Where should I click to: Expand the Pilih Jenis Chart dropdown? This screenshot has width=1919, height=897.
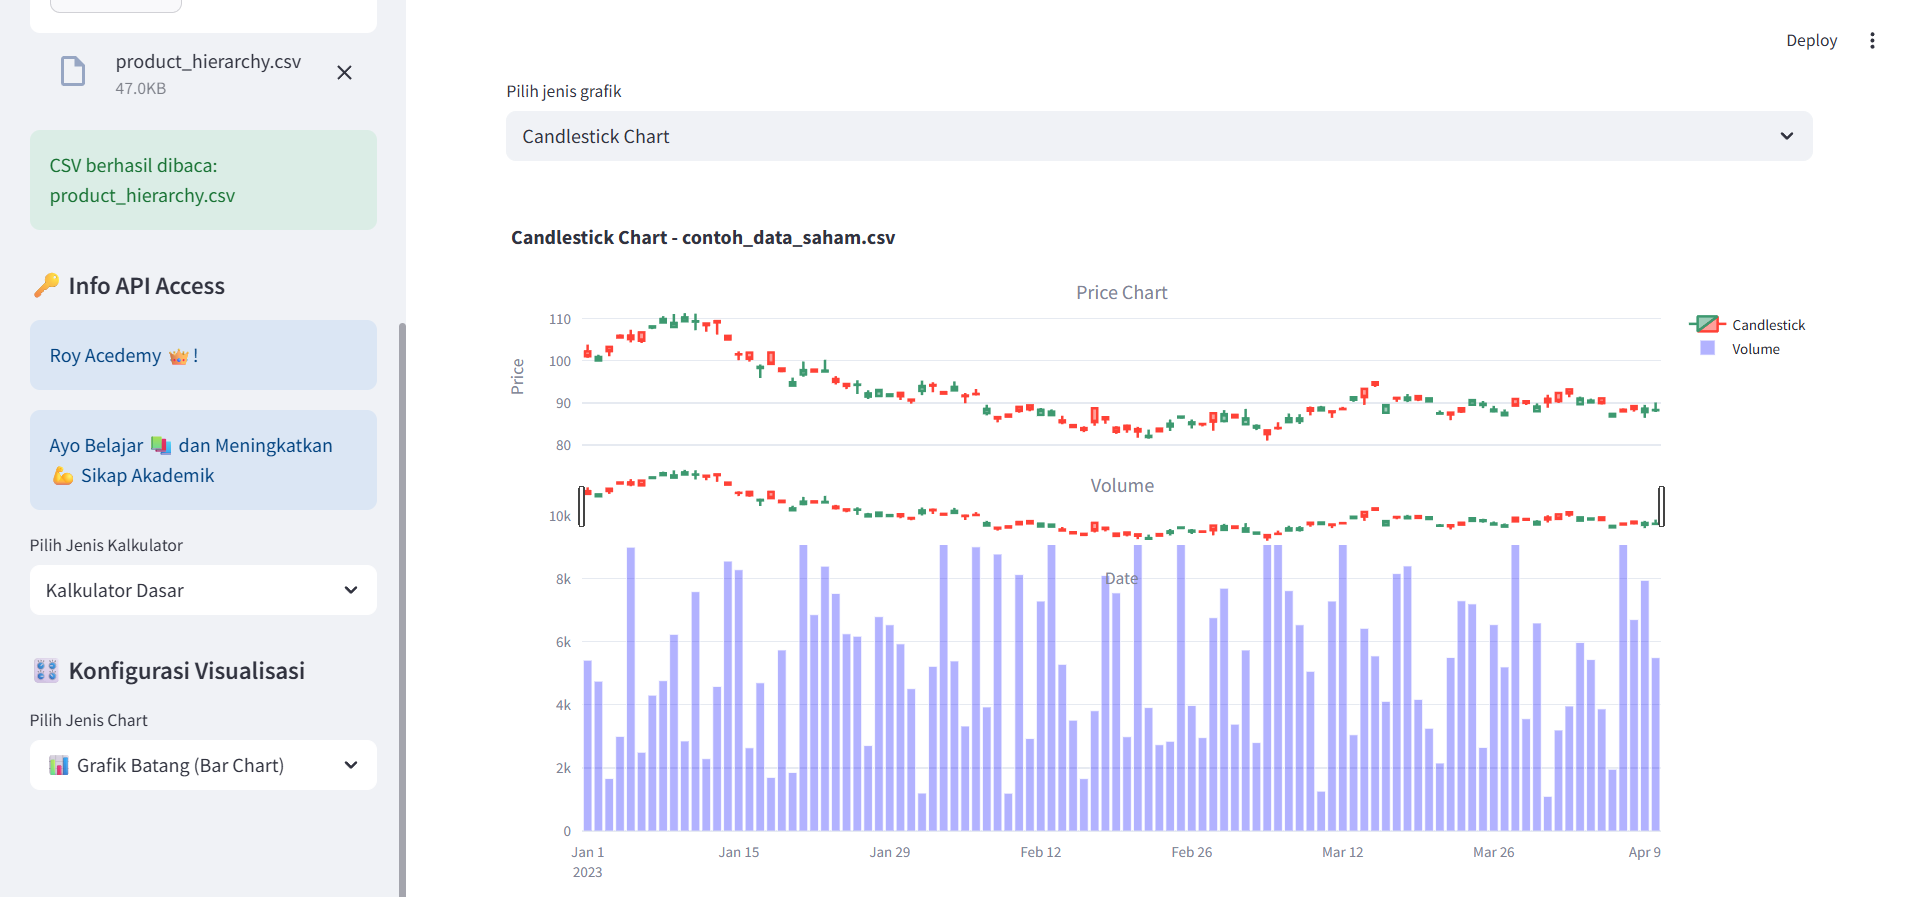point(203,766)
